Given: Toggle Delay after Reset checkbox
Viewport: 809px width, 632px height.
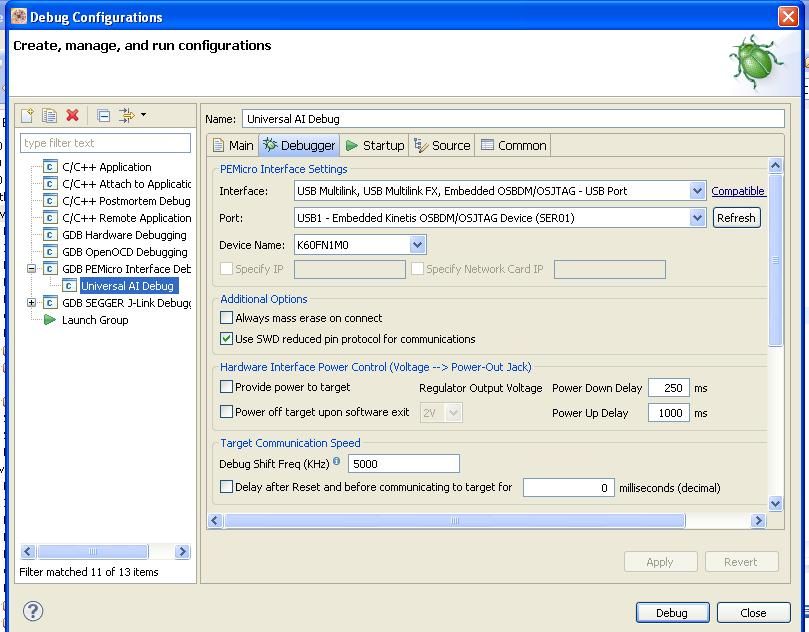Looking at the screenshot, I should point(226,487).
